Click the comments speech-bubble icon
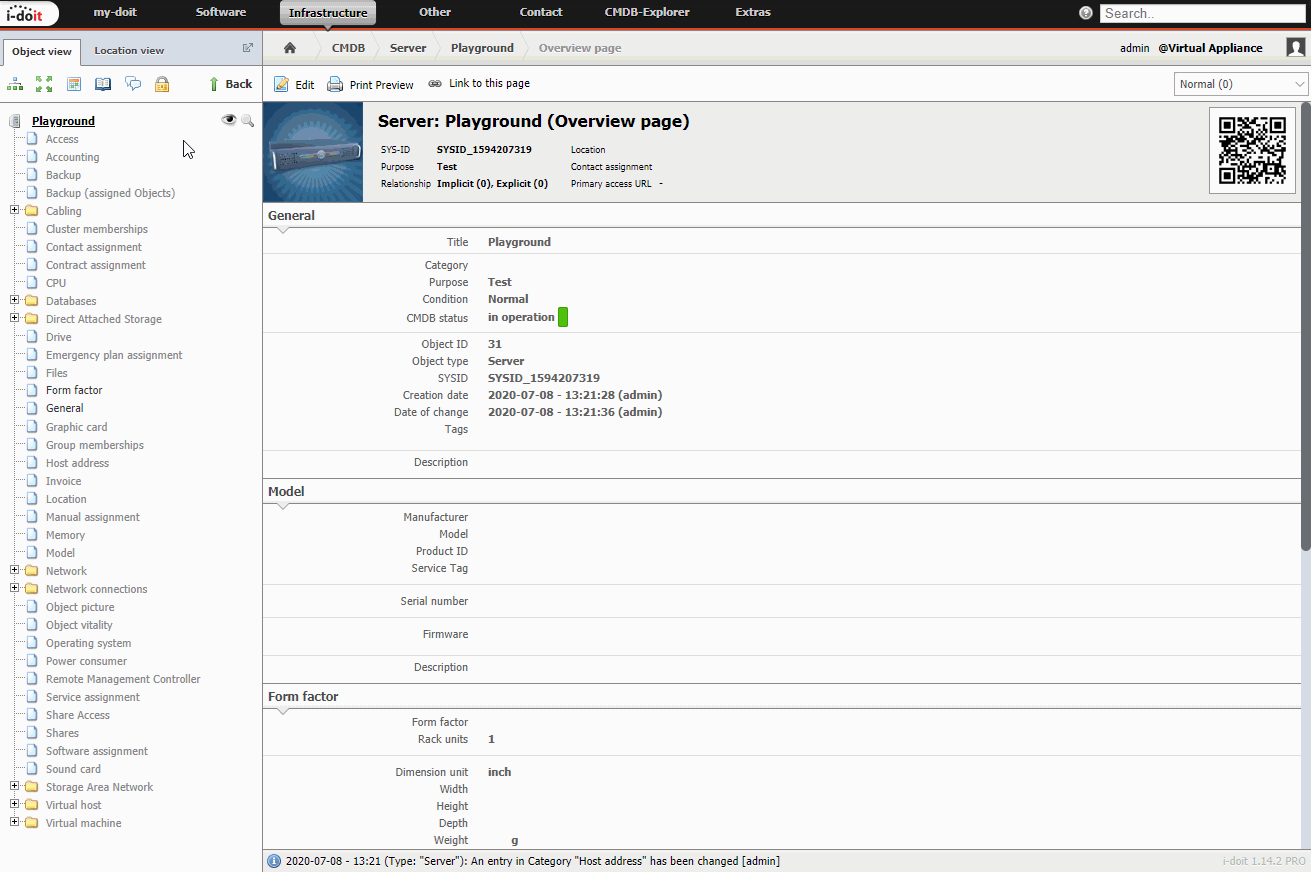The image size is (1311, 872). click(x=132, y=84)
